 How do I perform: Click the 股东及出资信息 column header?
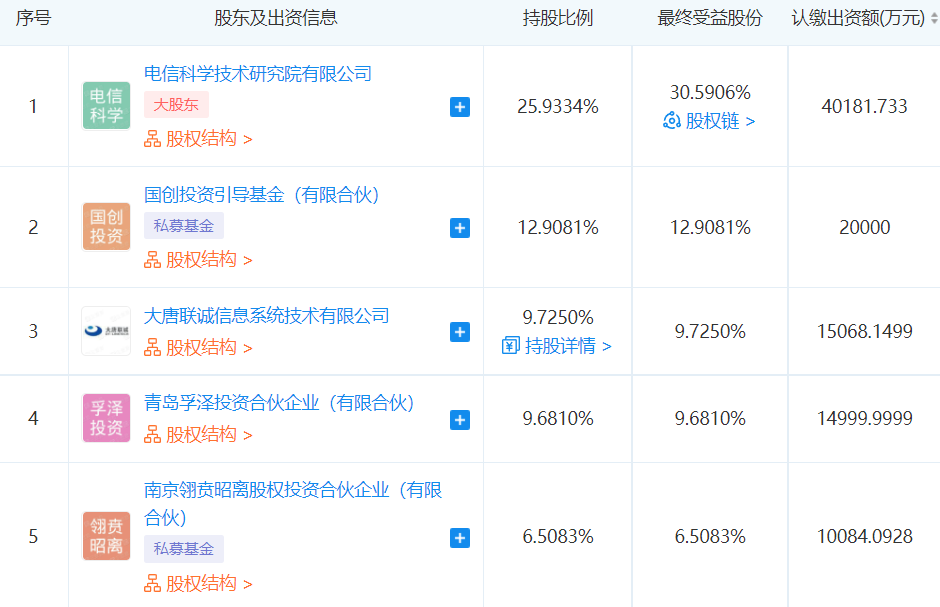coord(276,18)
